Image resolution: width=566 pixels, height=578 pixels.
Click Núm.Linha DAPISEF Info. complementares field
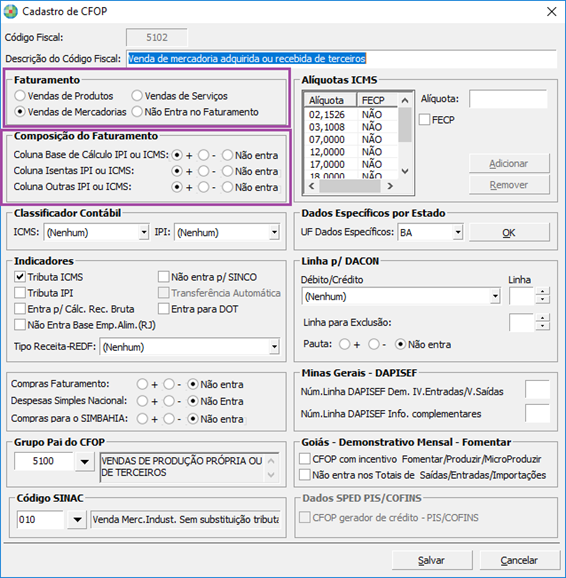[537, 413]
